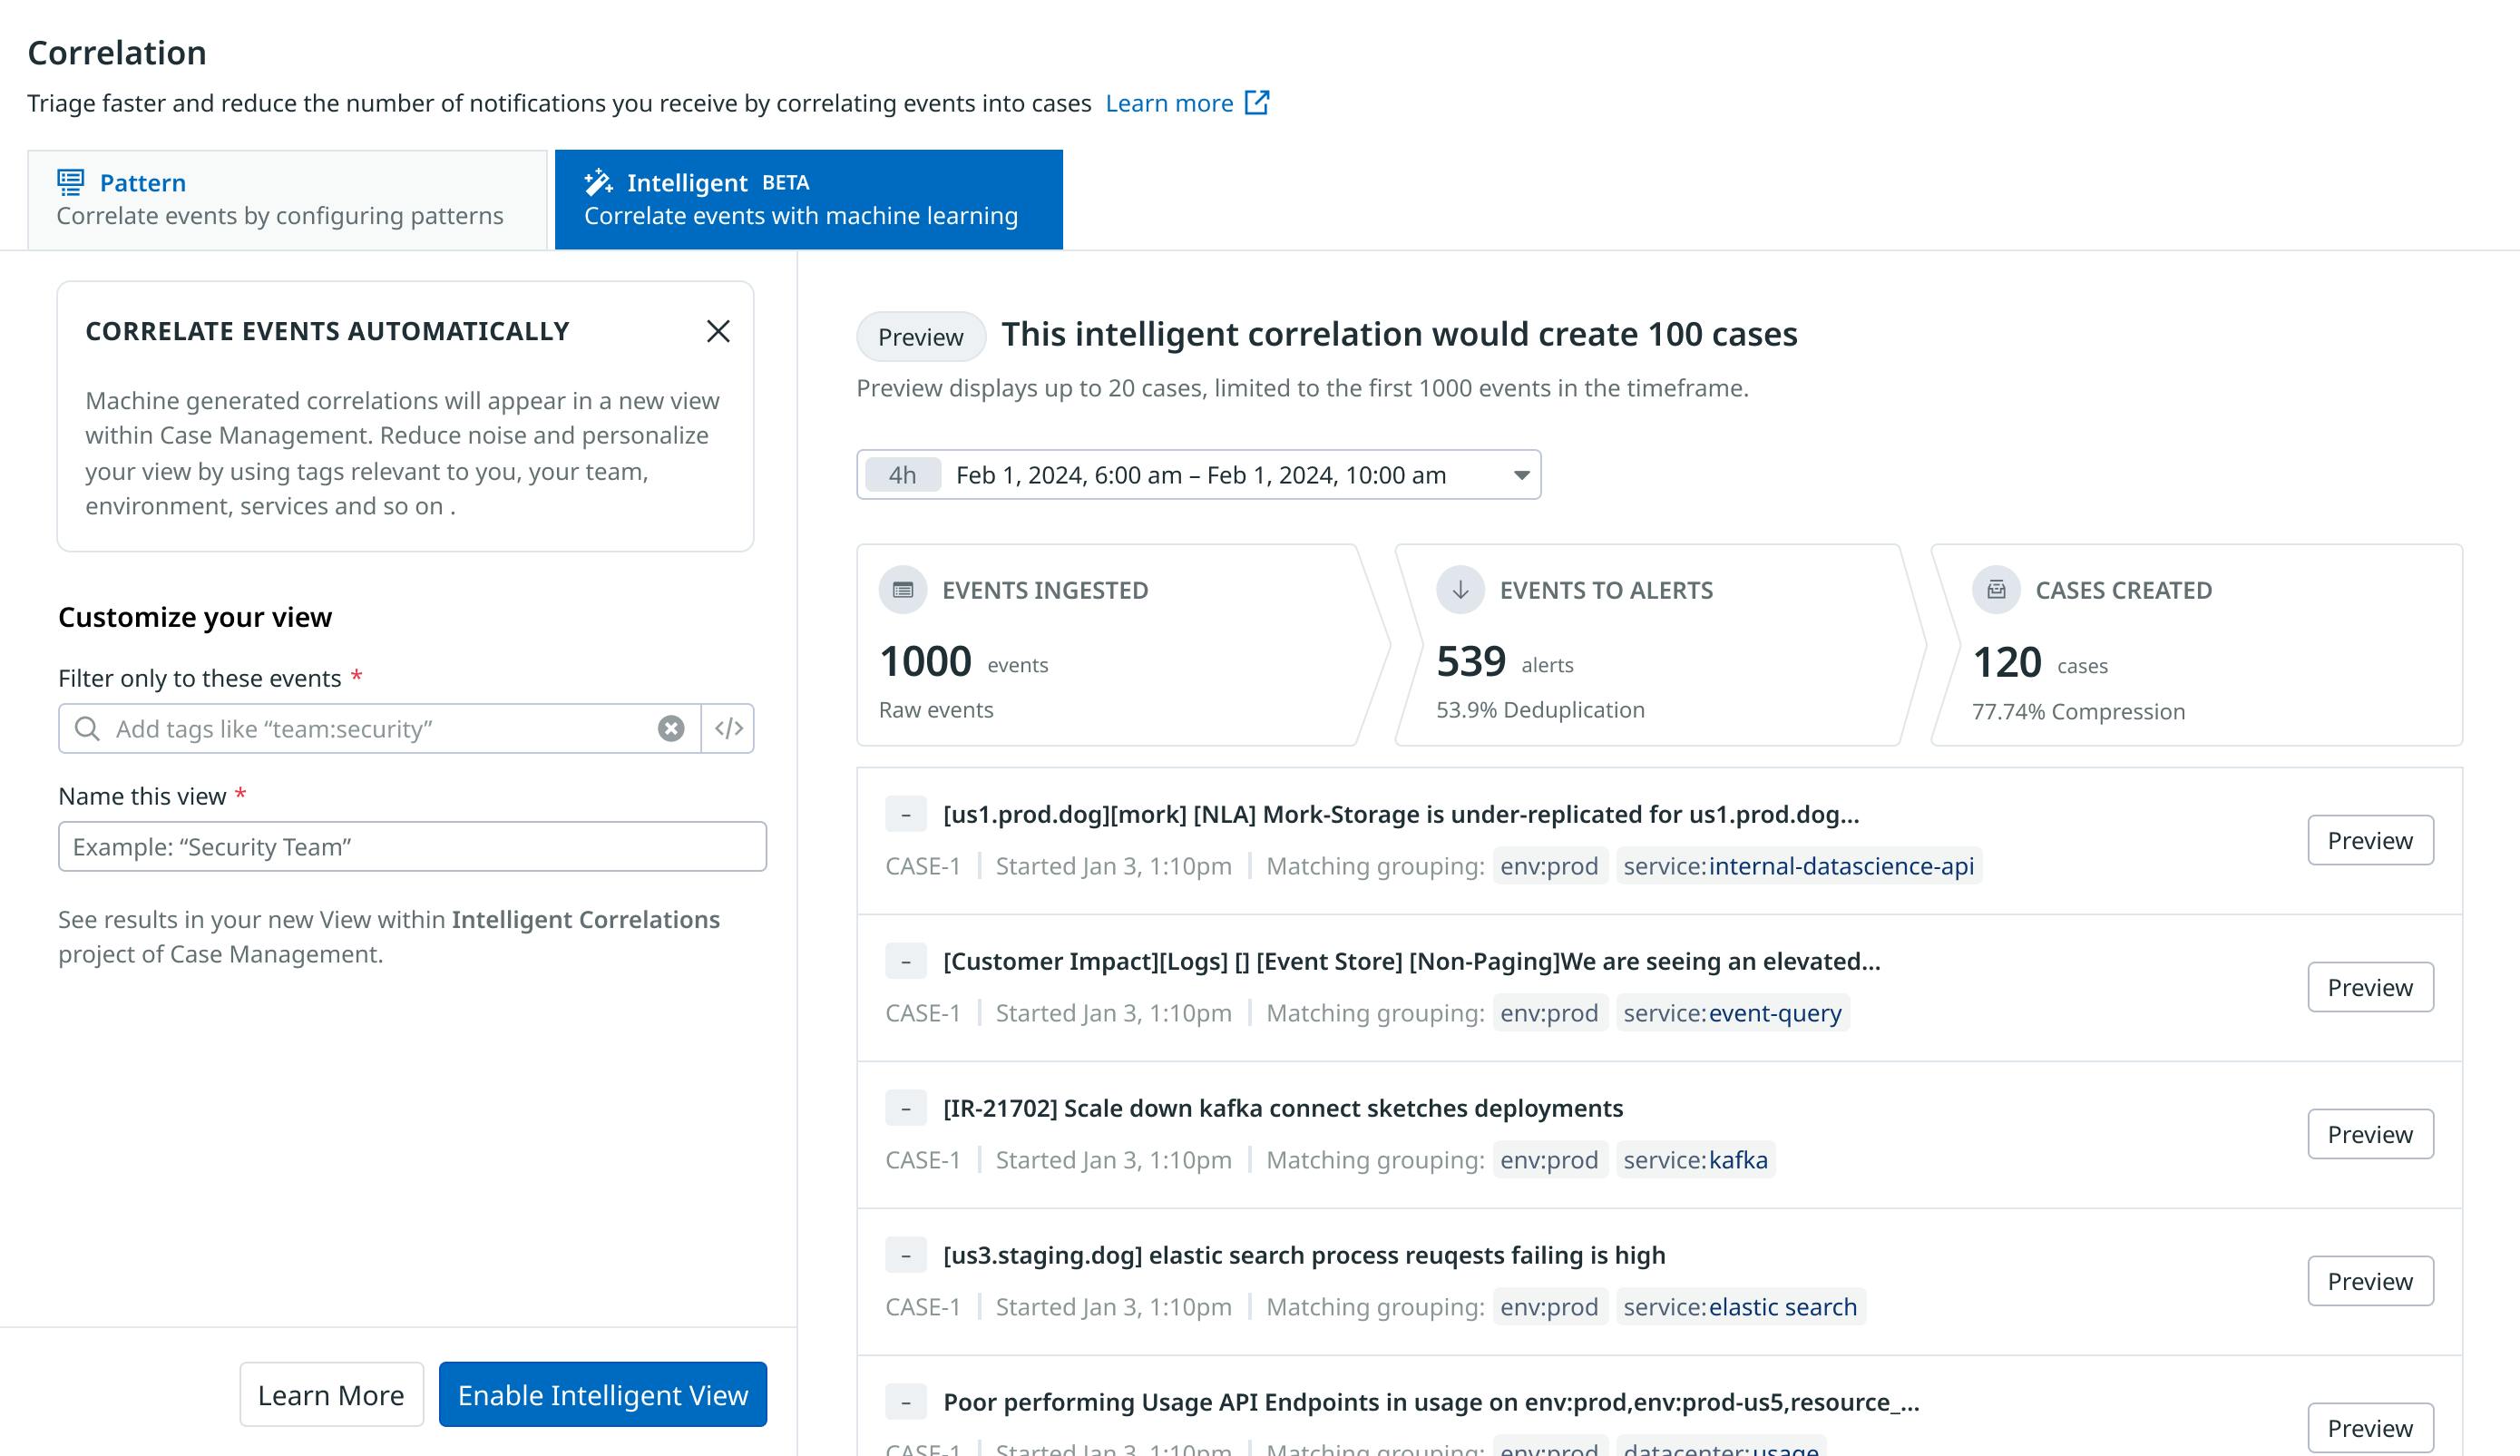
Task: Click Enable Intelligent View
Action: pyautogui.click(x=602, y=1394)
